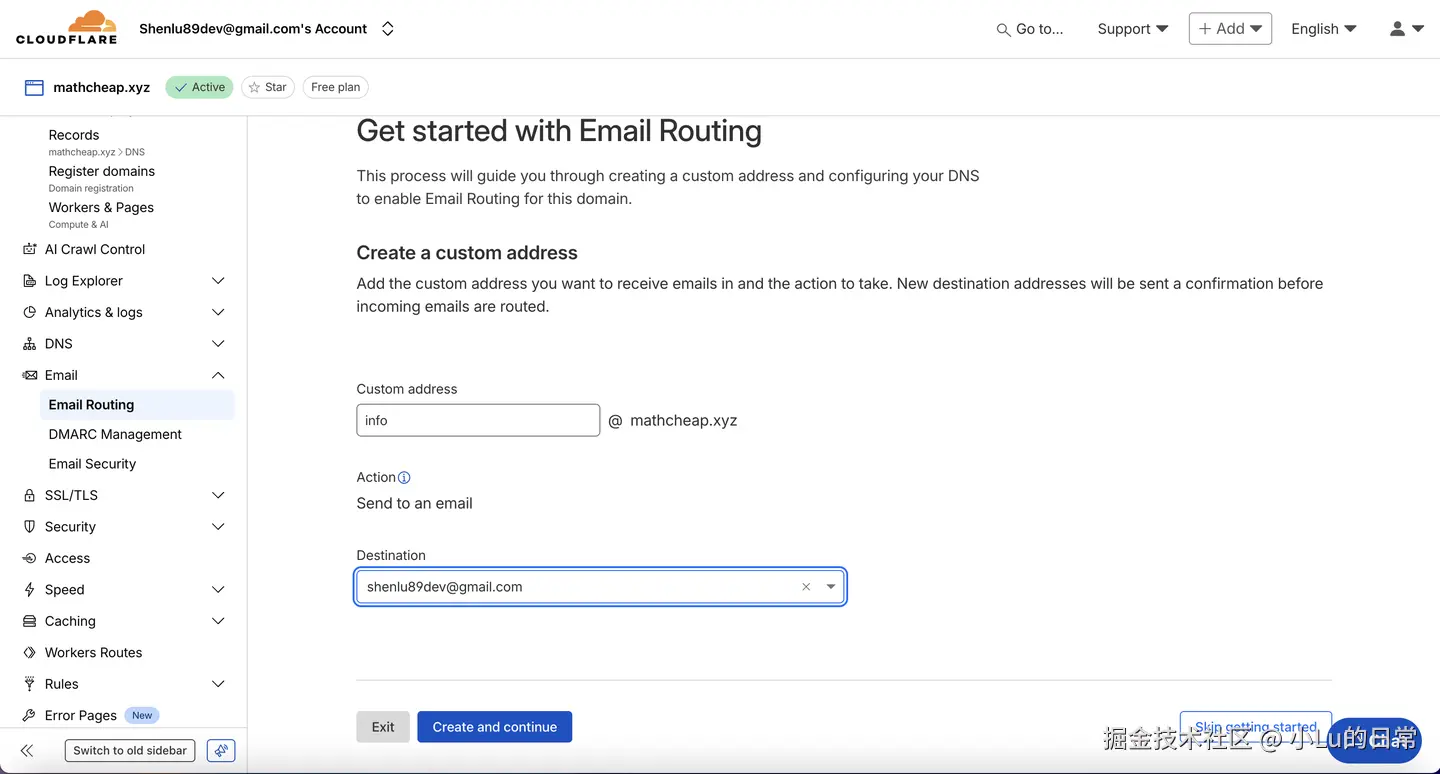Open the English language dropdown
This screenshot has height=774, width=1440.
tap(1323, 29)
